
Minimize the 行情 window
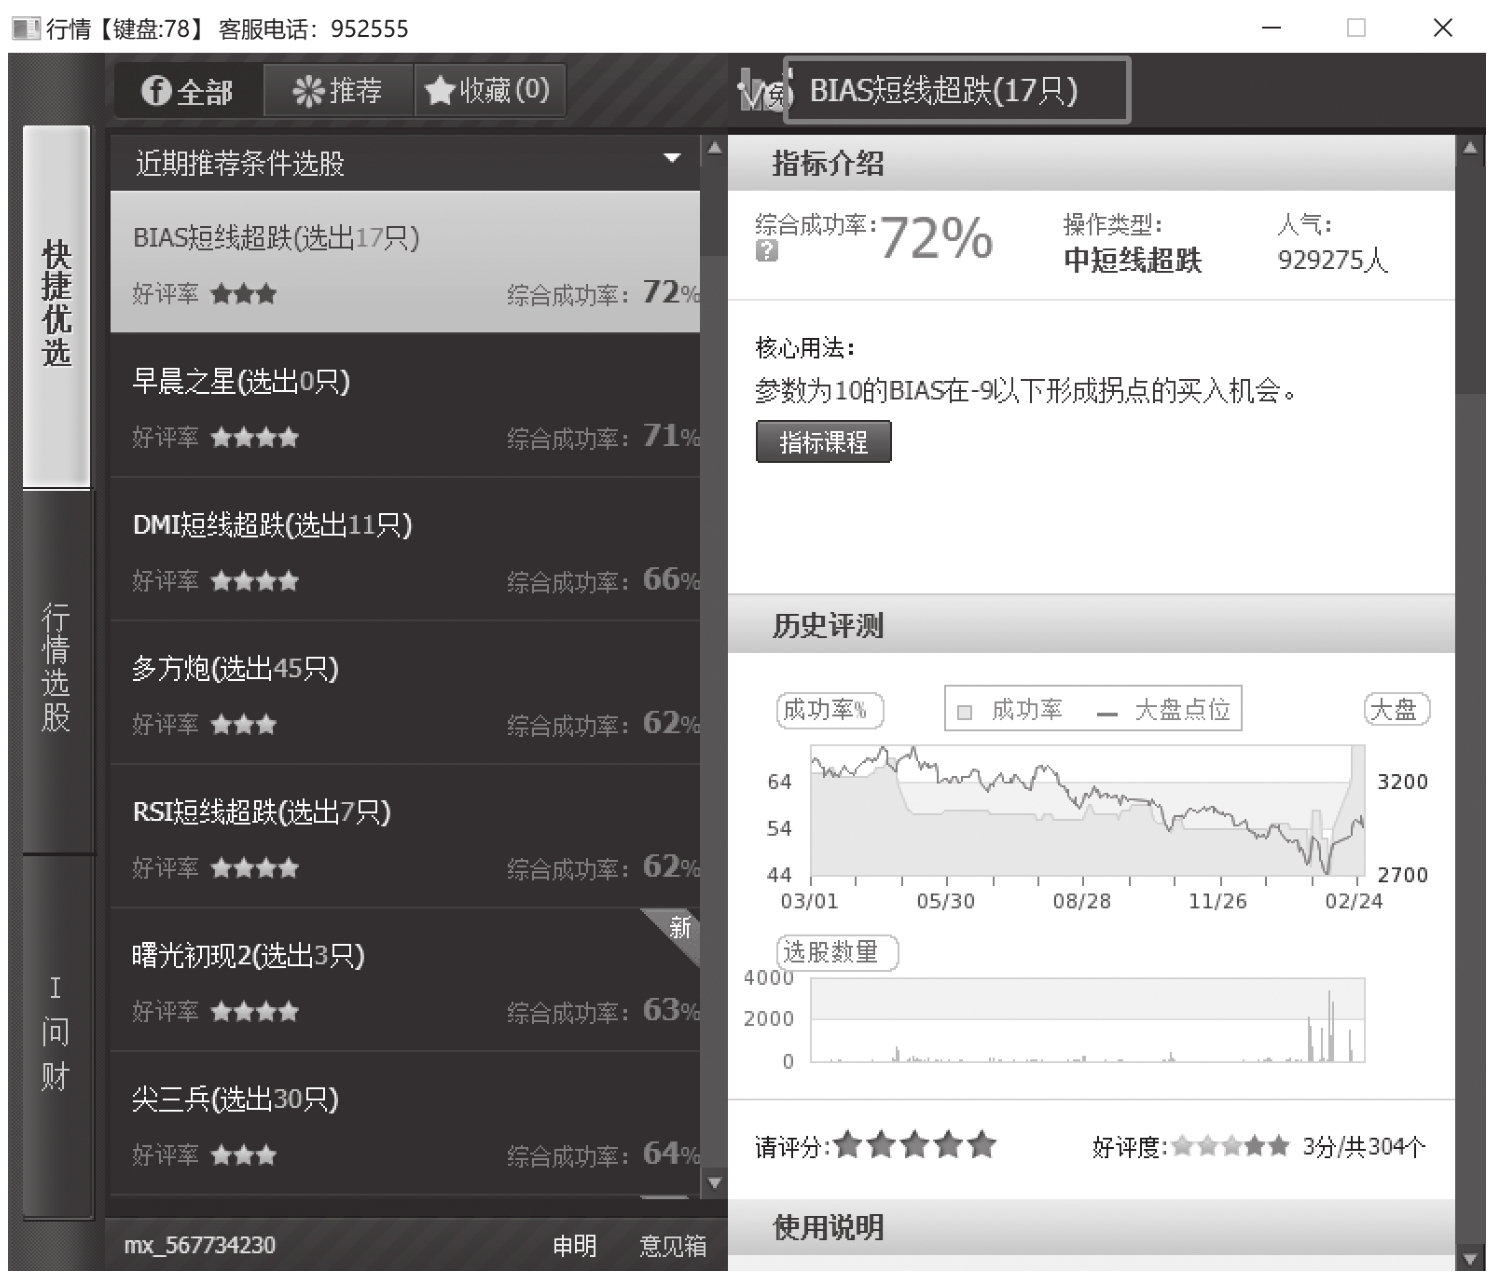click(x=1271, y=28)
